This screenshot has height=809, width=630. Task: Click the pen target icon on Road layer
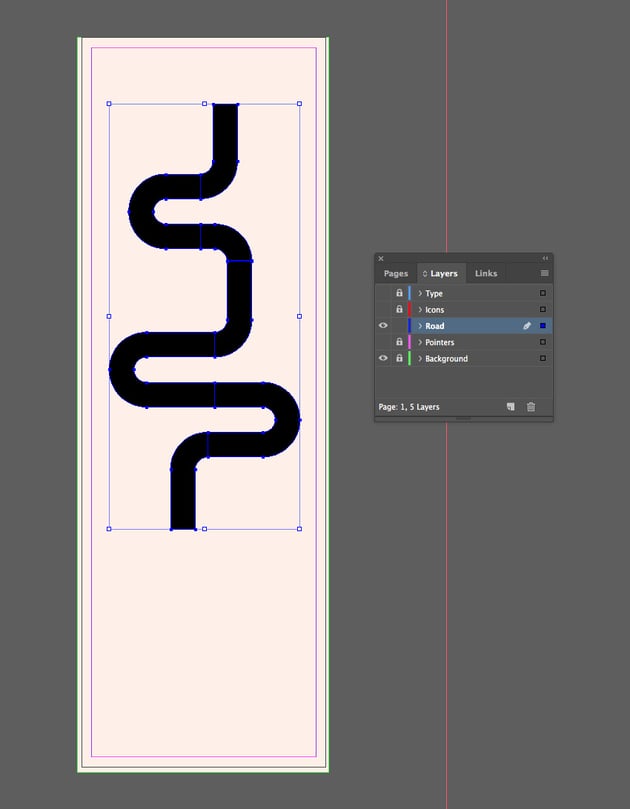(527, 326)
